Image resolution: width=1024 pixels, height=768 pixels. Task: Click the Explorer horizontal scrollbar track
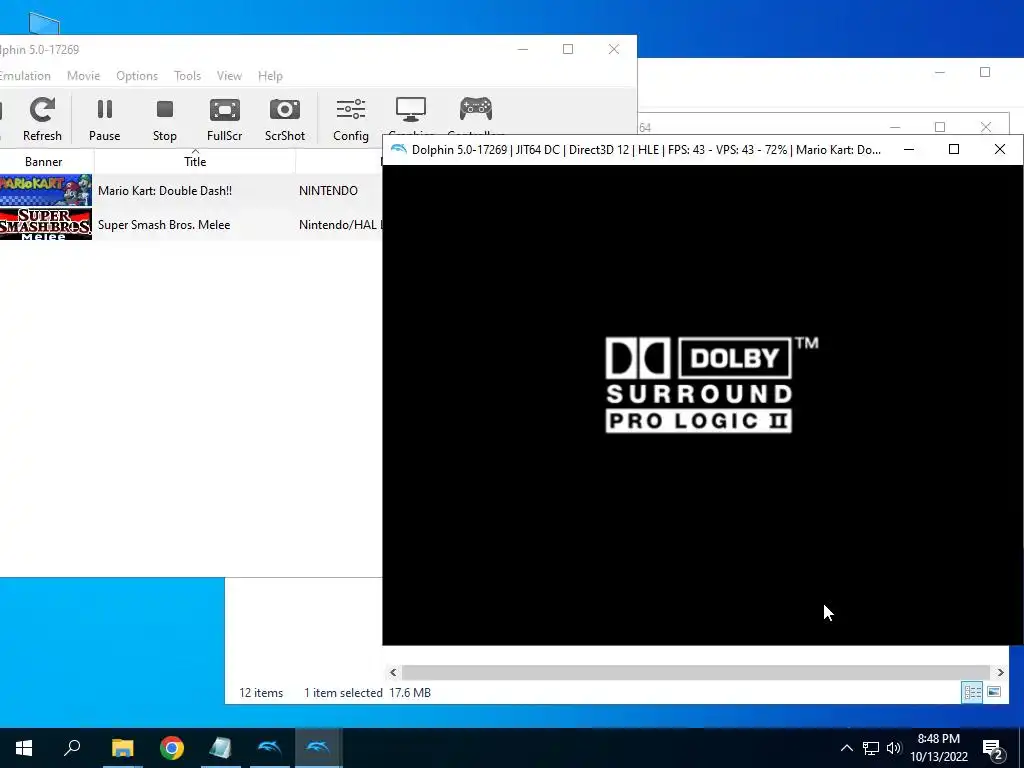tap(696, 672)
